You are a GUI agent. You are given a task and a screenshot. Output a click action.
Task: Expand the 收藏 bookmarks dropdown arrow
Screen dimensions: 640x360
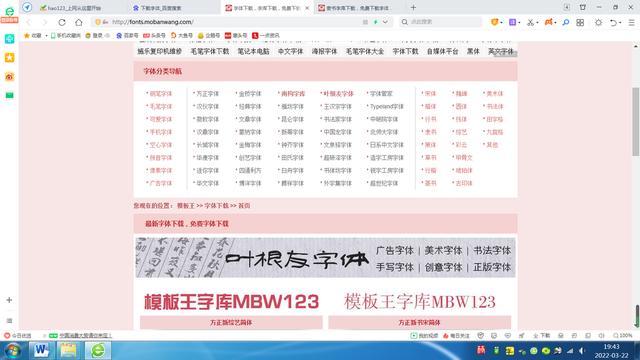click(46, 36)
